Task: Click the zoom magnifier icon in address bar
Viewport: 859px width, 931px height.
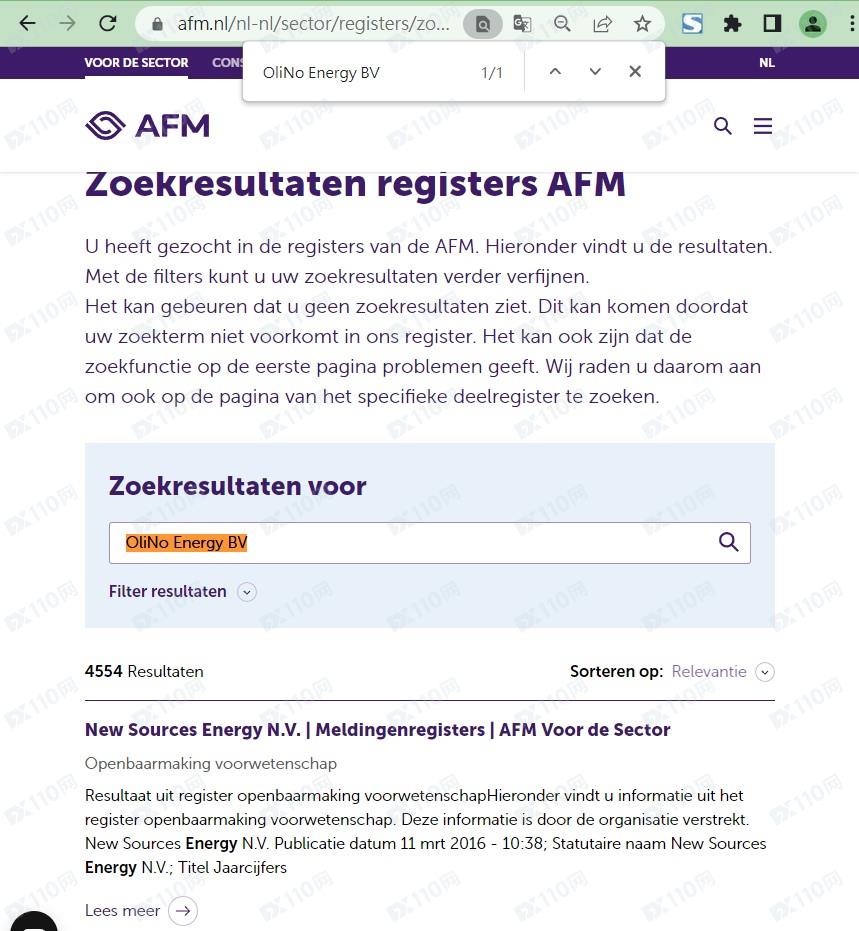Action: tap(562, 23)
